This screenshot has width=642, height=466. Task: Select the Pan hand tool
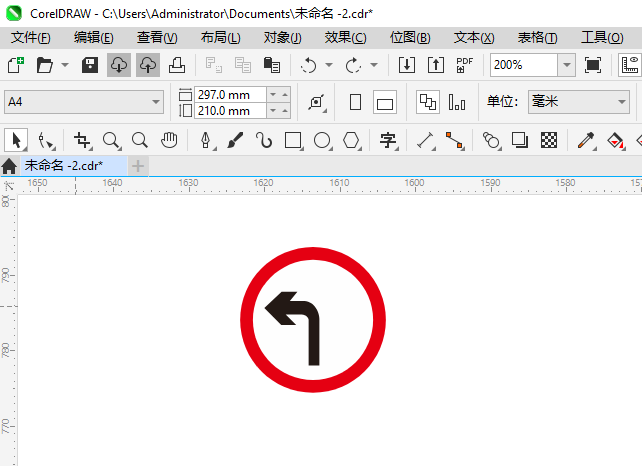coord(169,140)
